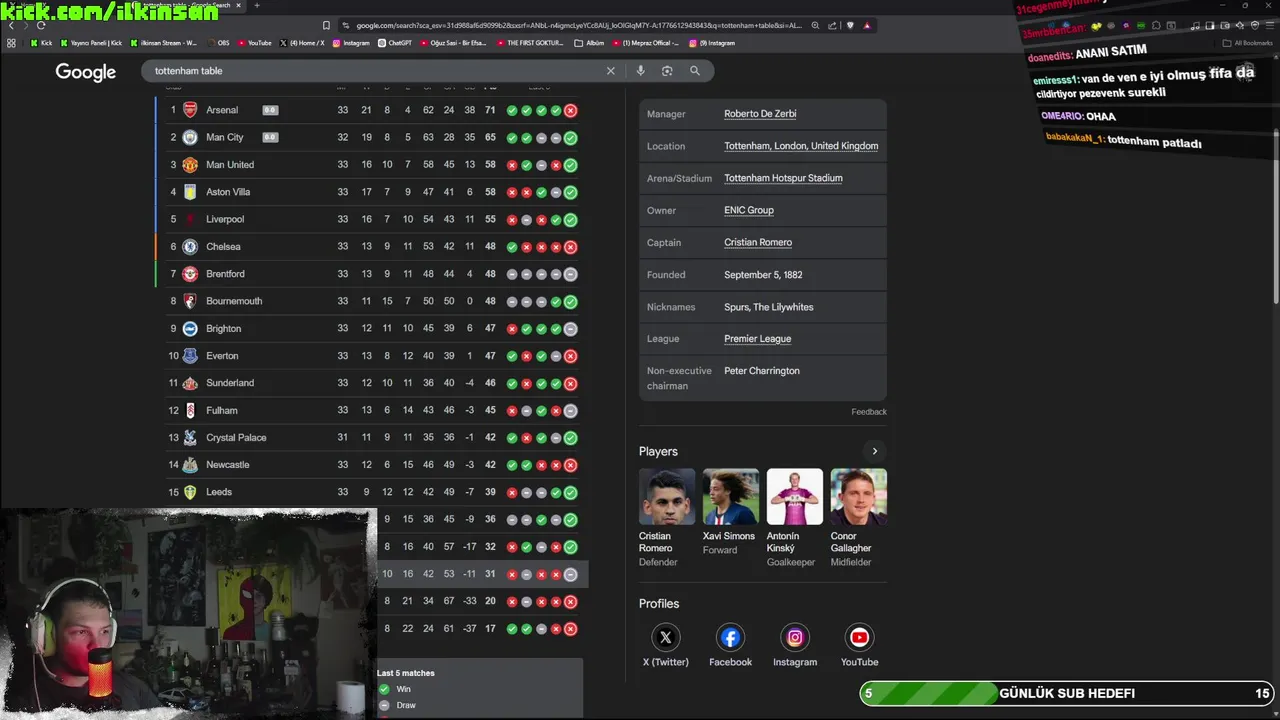The image size is (1280, 720).
Task: Bookmark this page from the address bar
Action: pos(326,25)
